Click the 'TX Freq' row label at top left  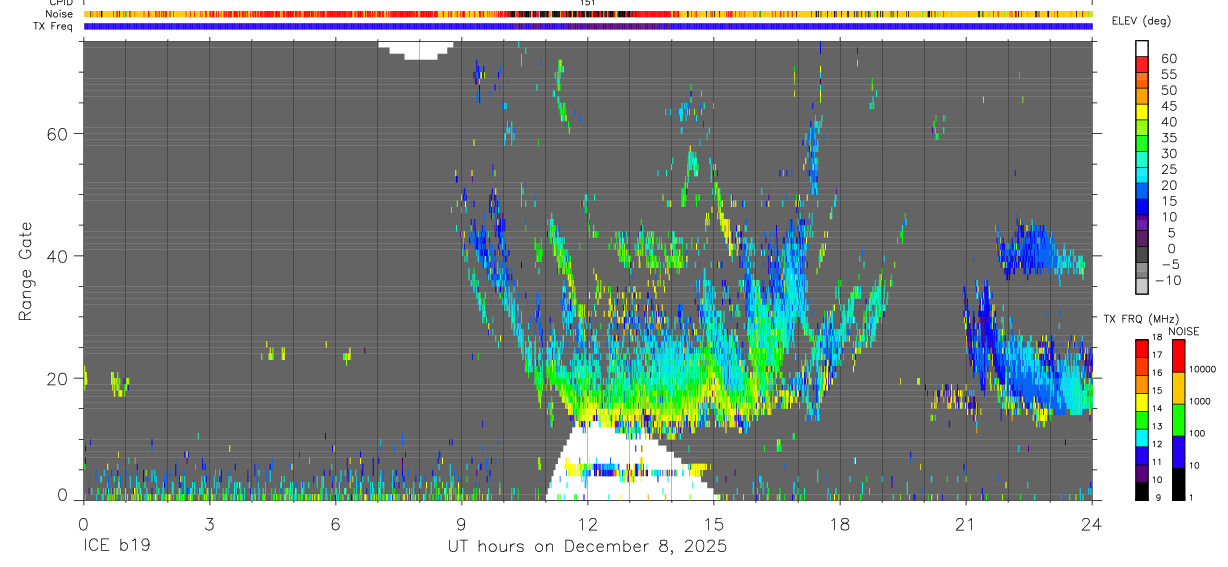[x=55, y=26]
